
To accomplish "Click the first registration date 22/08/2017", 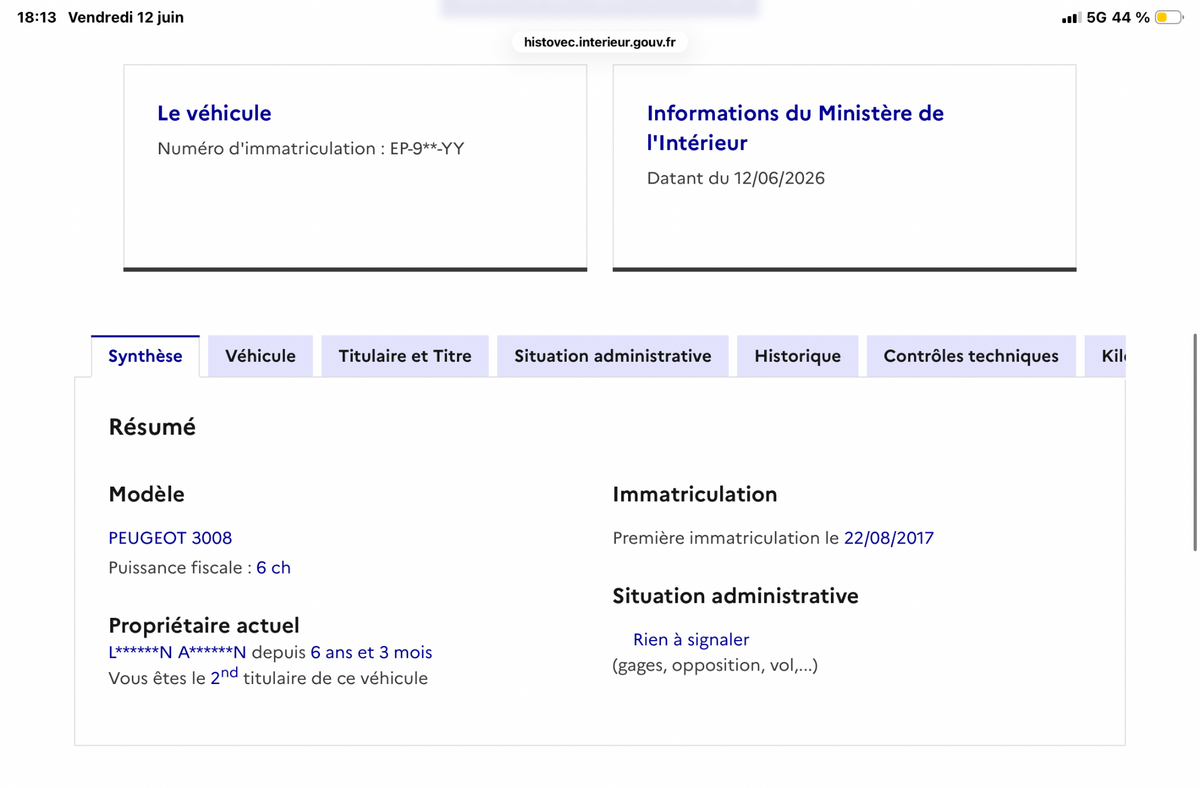I will [889, 538].
